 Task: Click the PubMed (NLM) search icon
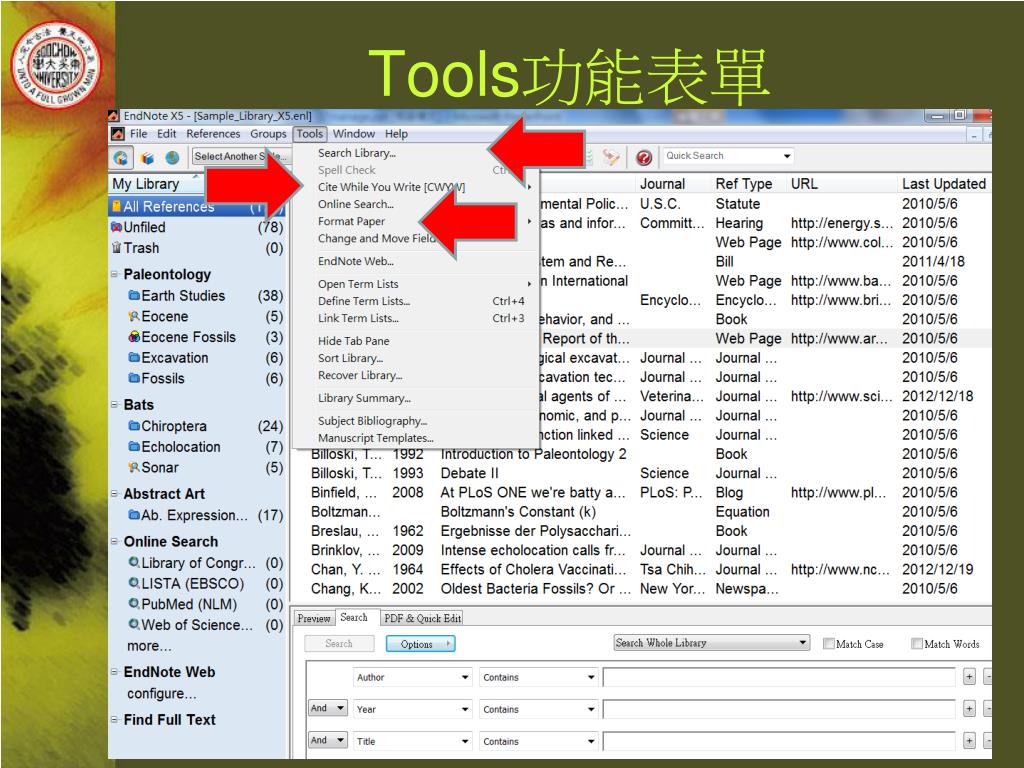coord(135,603)
